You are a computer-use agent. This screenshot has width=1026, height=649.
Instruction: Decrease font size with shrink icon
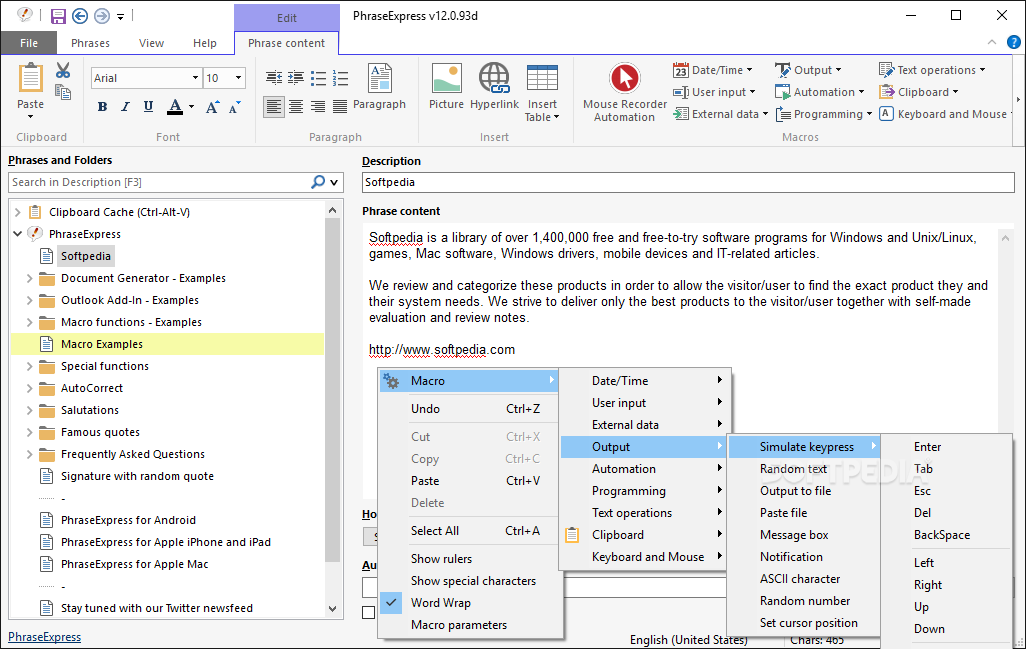pos(235,107)
